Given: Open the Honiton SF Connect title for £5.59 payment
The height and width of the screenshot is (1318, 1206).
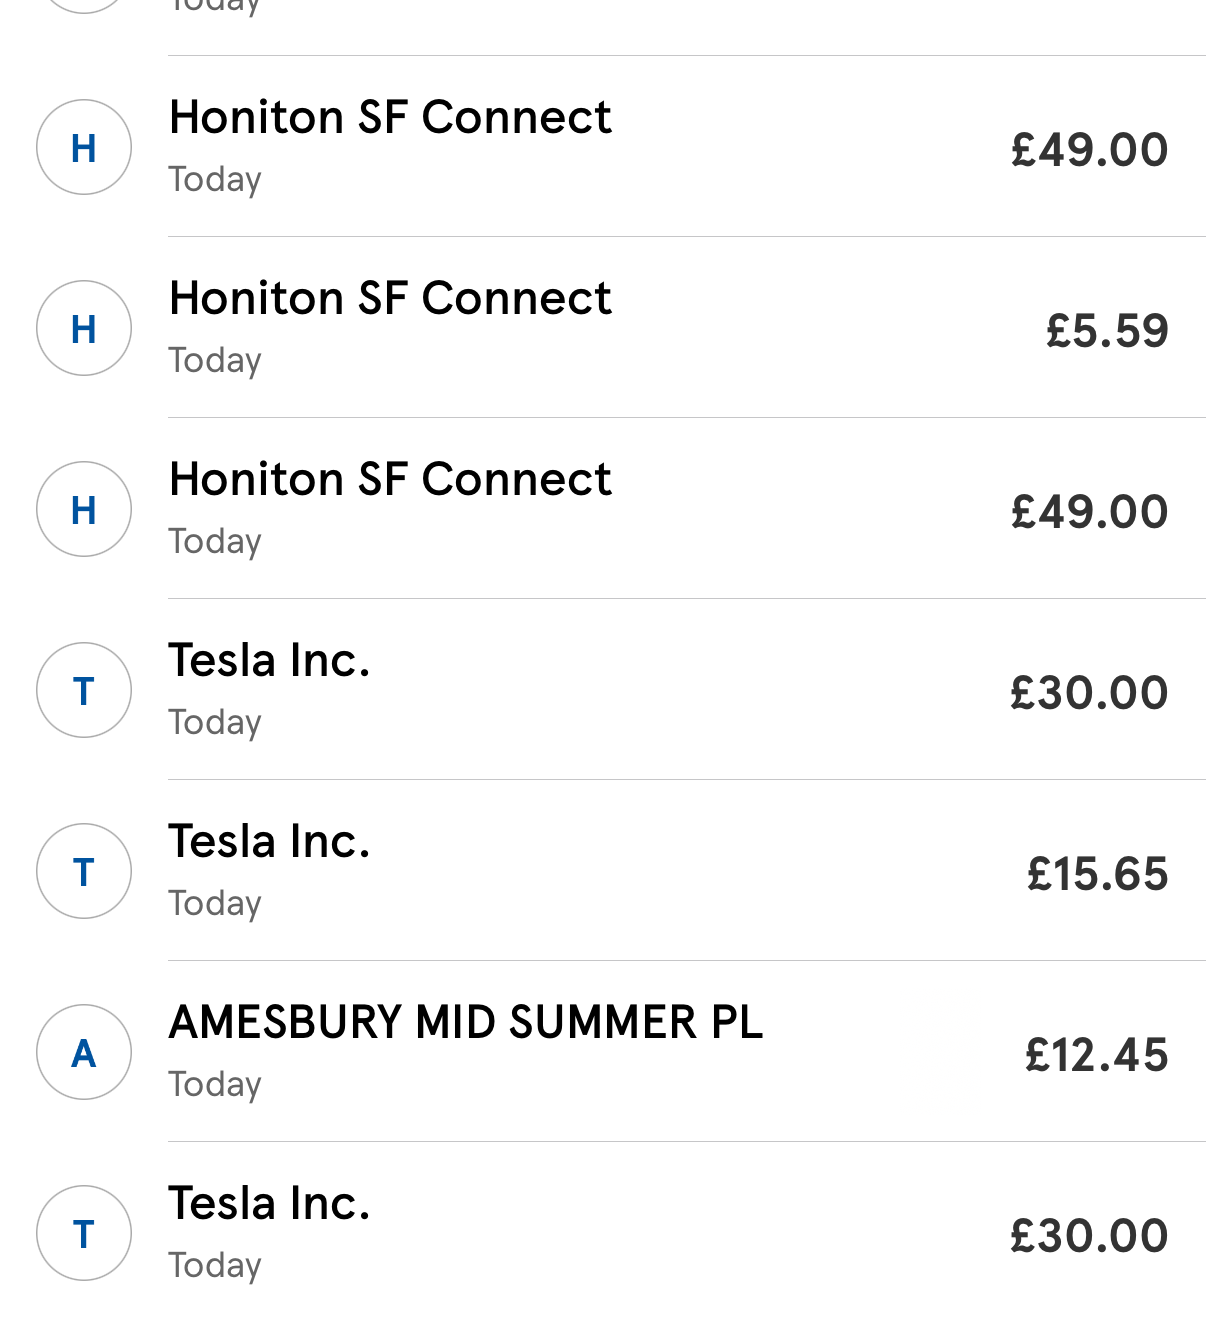Looking at the screenshot, I should click(390, 298).
